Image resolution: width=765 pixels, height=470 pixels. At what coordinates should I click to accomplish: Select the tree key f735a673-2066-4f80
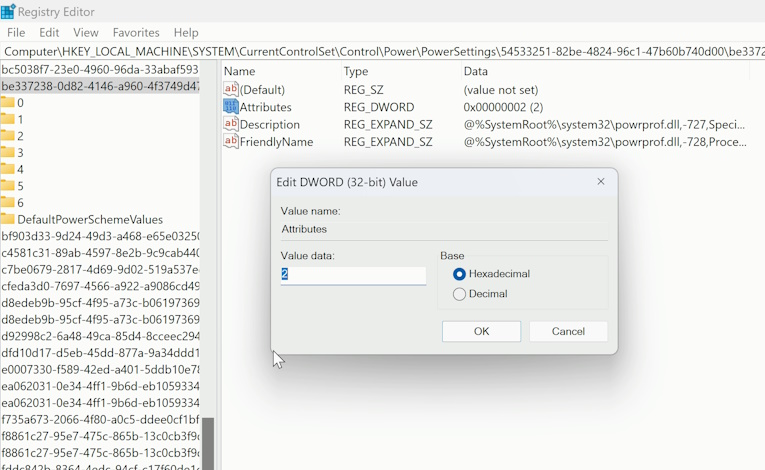[x=100, y=419]
